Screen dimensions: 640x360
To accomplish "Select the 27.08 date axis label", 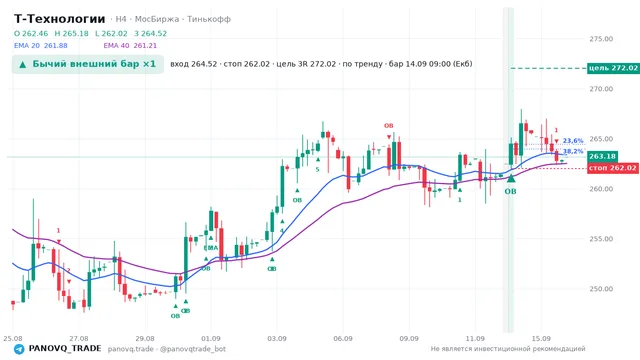I will tap(79, 338).
